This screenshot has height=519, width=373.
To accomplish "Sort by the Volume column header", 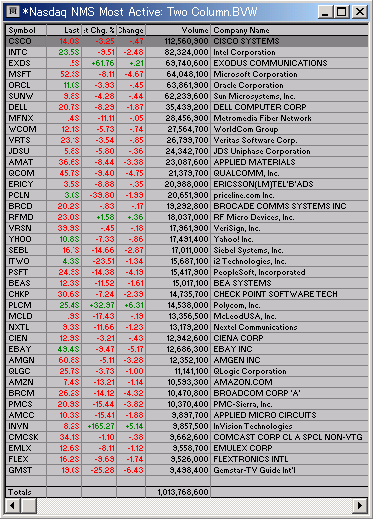I will [x=178, y=30].
